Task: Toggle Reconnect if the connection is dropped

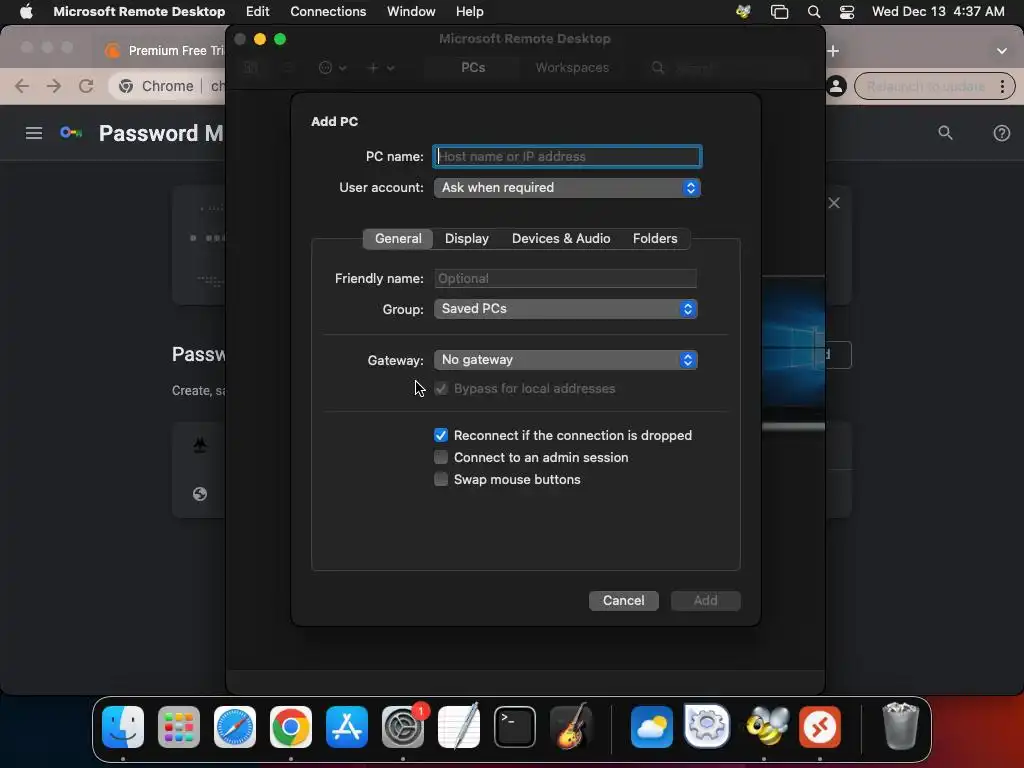Action: coord(441,436)
